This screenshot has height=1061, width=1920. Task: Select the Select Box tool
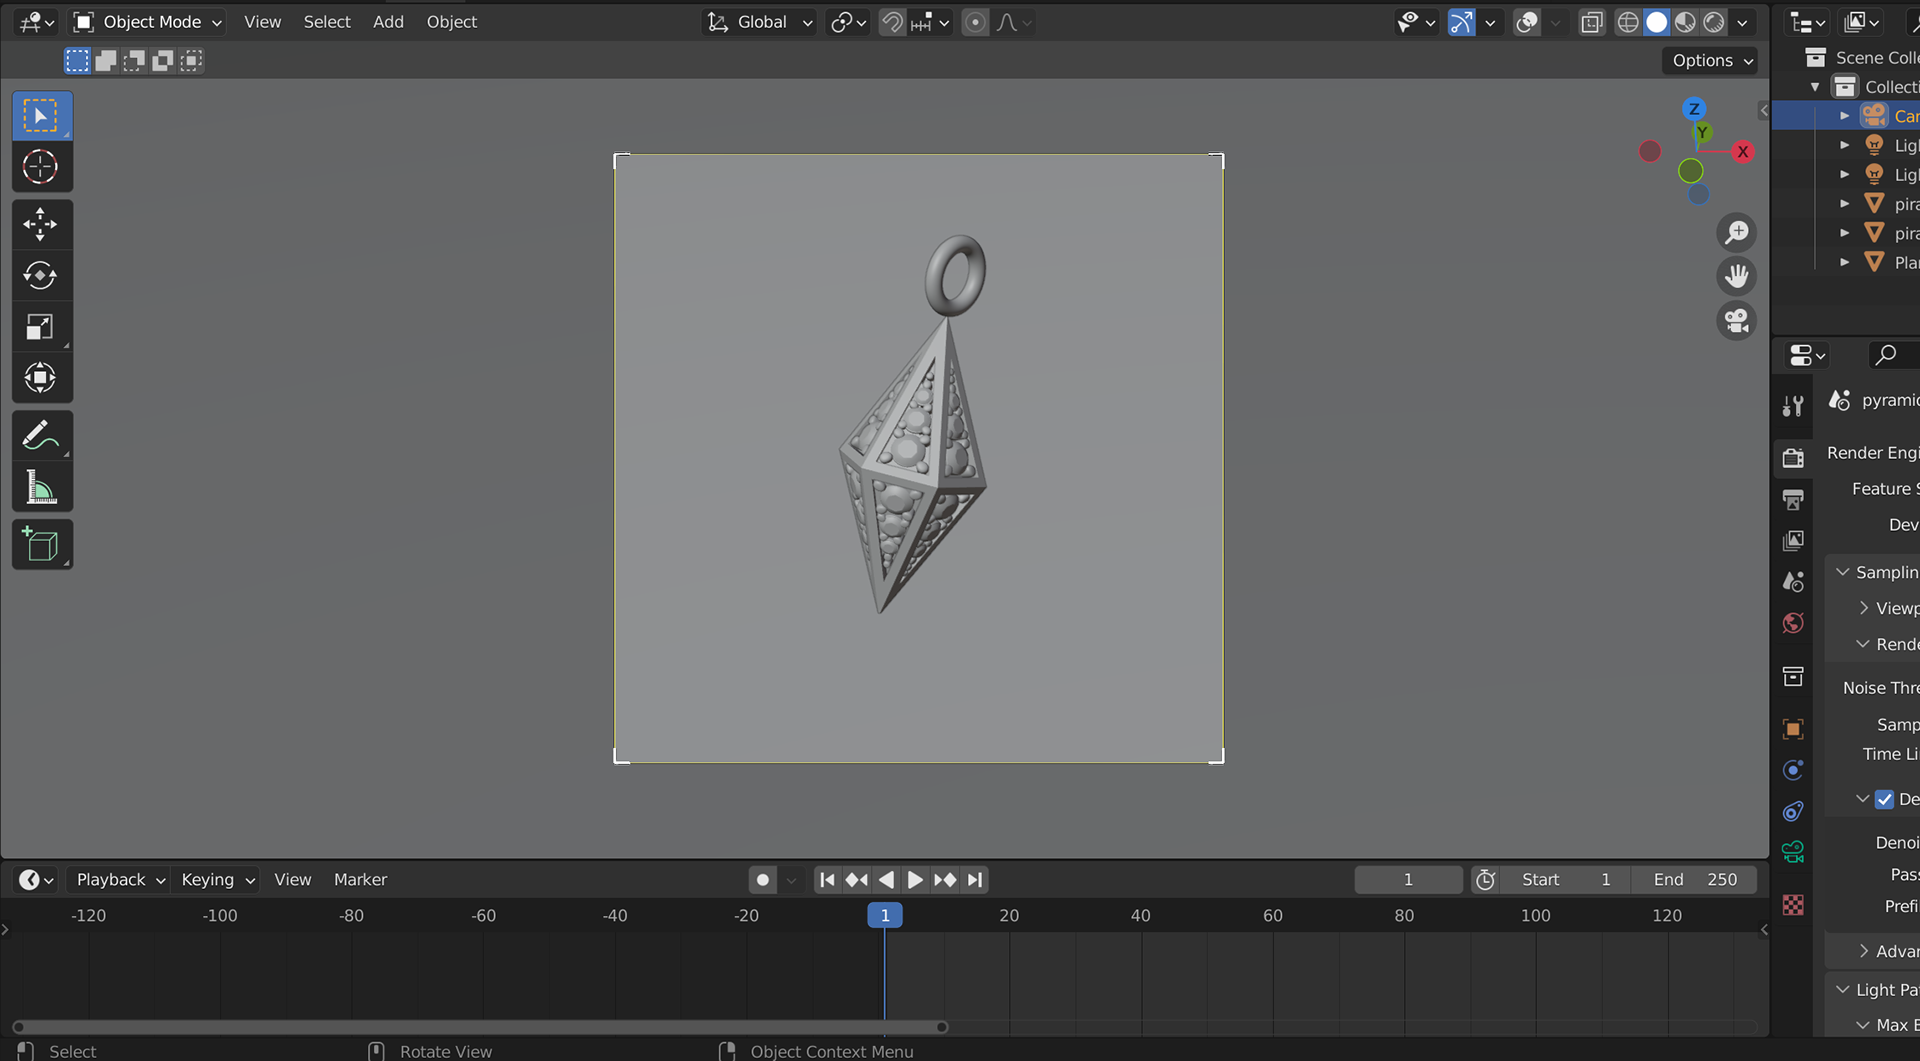point(41,116)
